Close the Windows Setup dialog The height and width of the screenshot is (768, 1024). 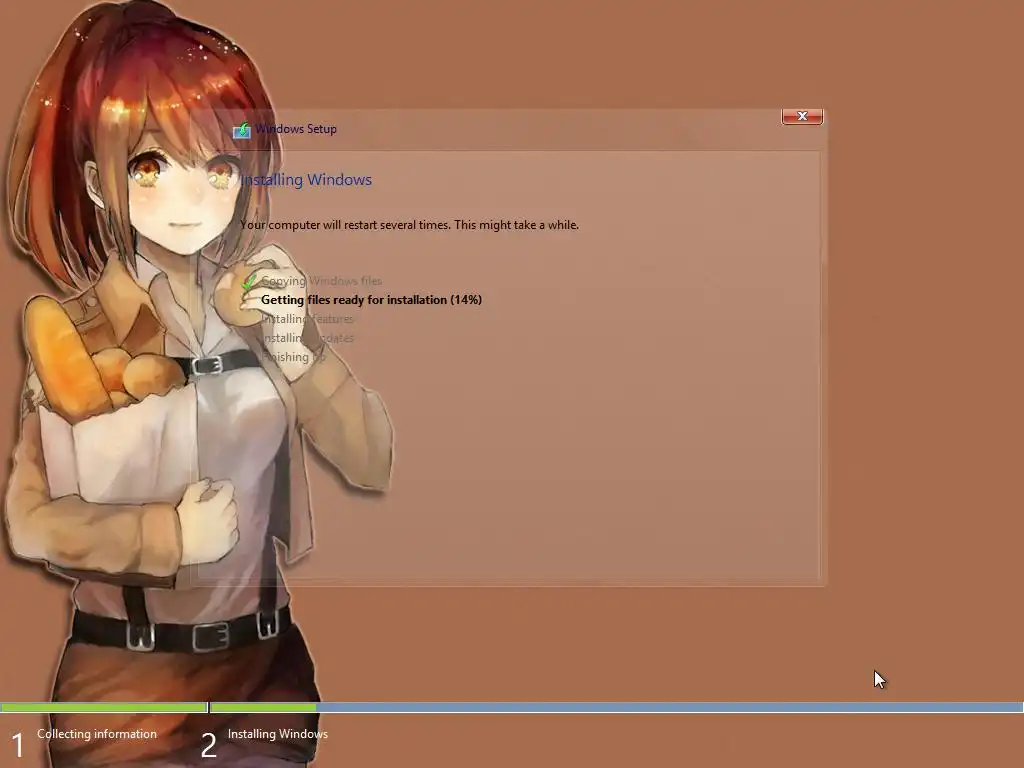tap(802, 116)
